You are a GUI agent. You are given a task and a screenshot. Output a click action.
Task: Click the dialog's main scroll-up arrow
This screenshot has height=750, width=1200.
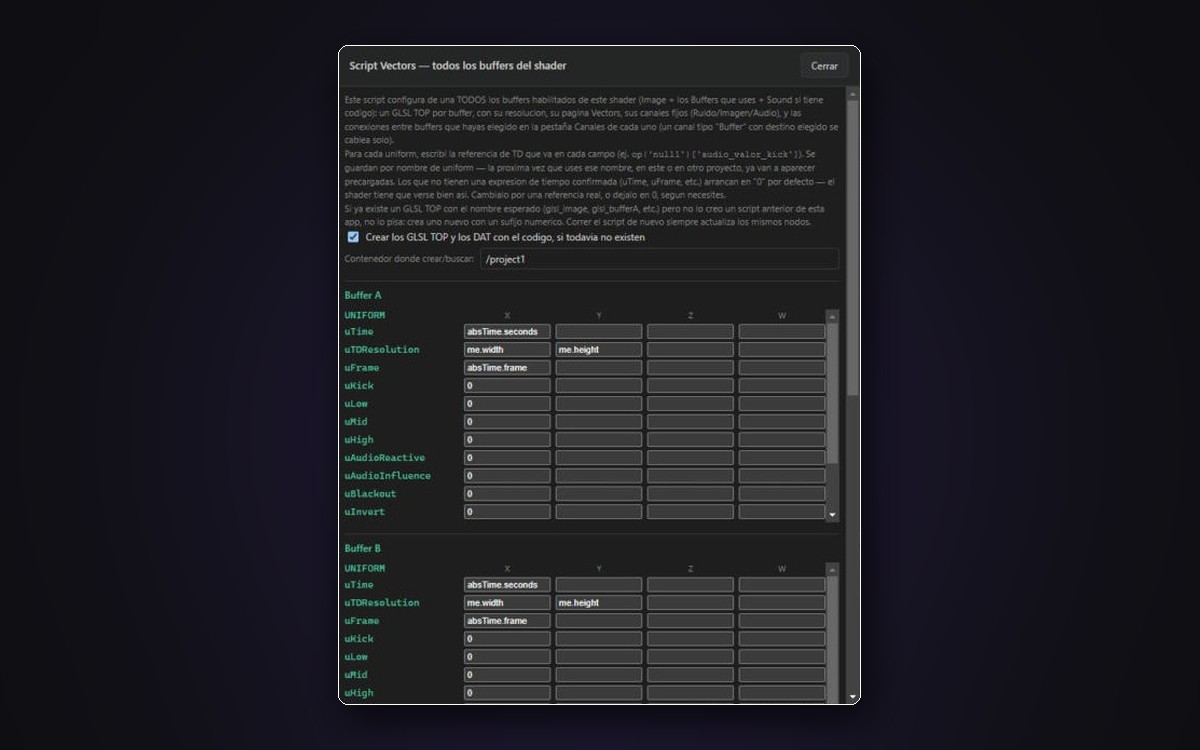coord(853,93)
